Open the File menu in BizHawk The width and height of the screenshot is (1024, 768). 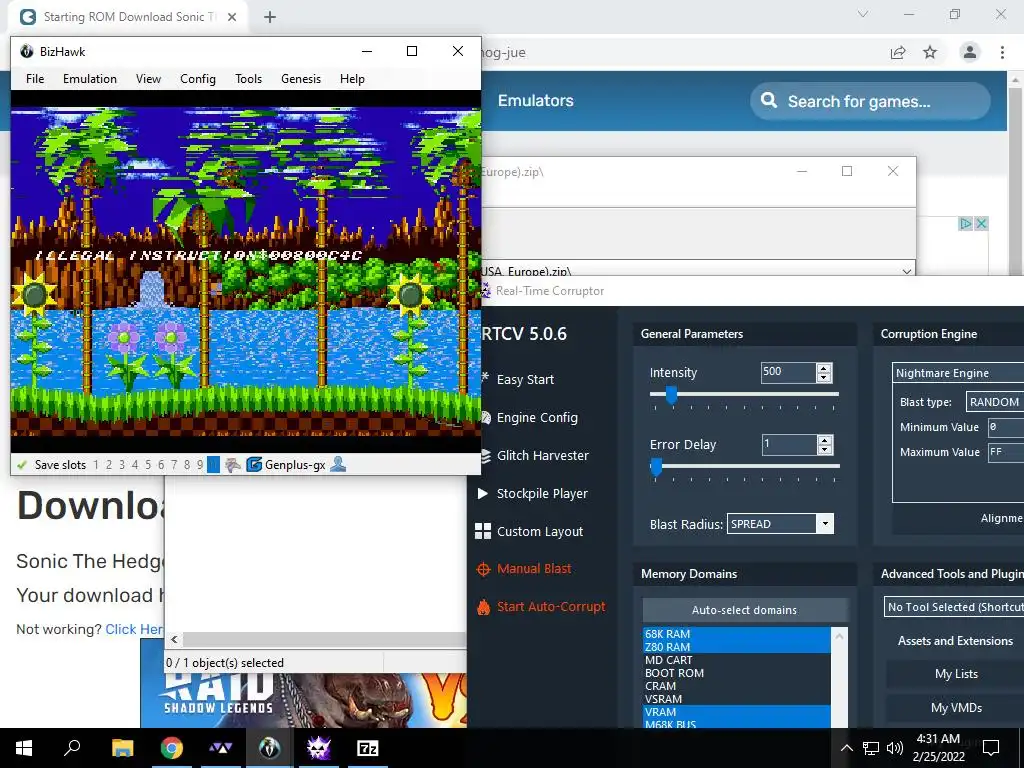[35, 79]
